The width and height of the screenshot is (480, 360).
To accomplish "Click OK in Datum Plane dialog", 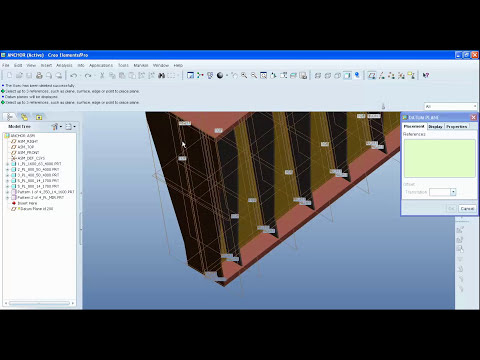I will point(451,209).
